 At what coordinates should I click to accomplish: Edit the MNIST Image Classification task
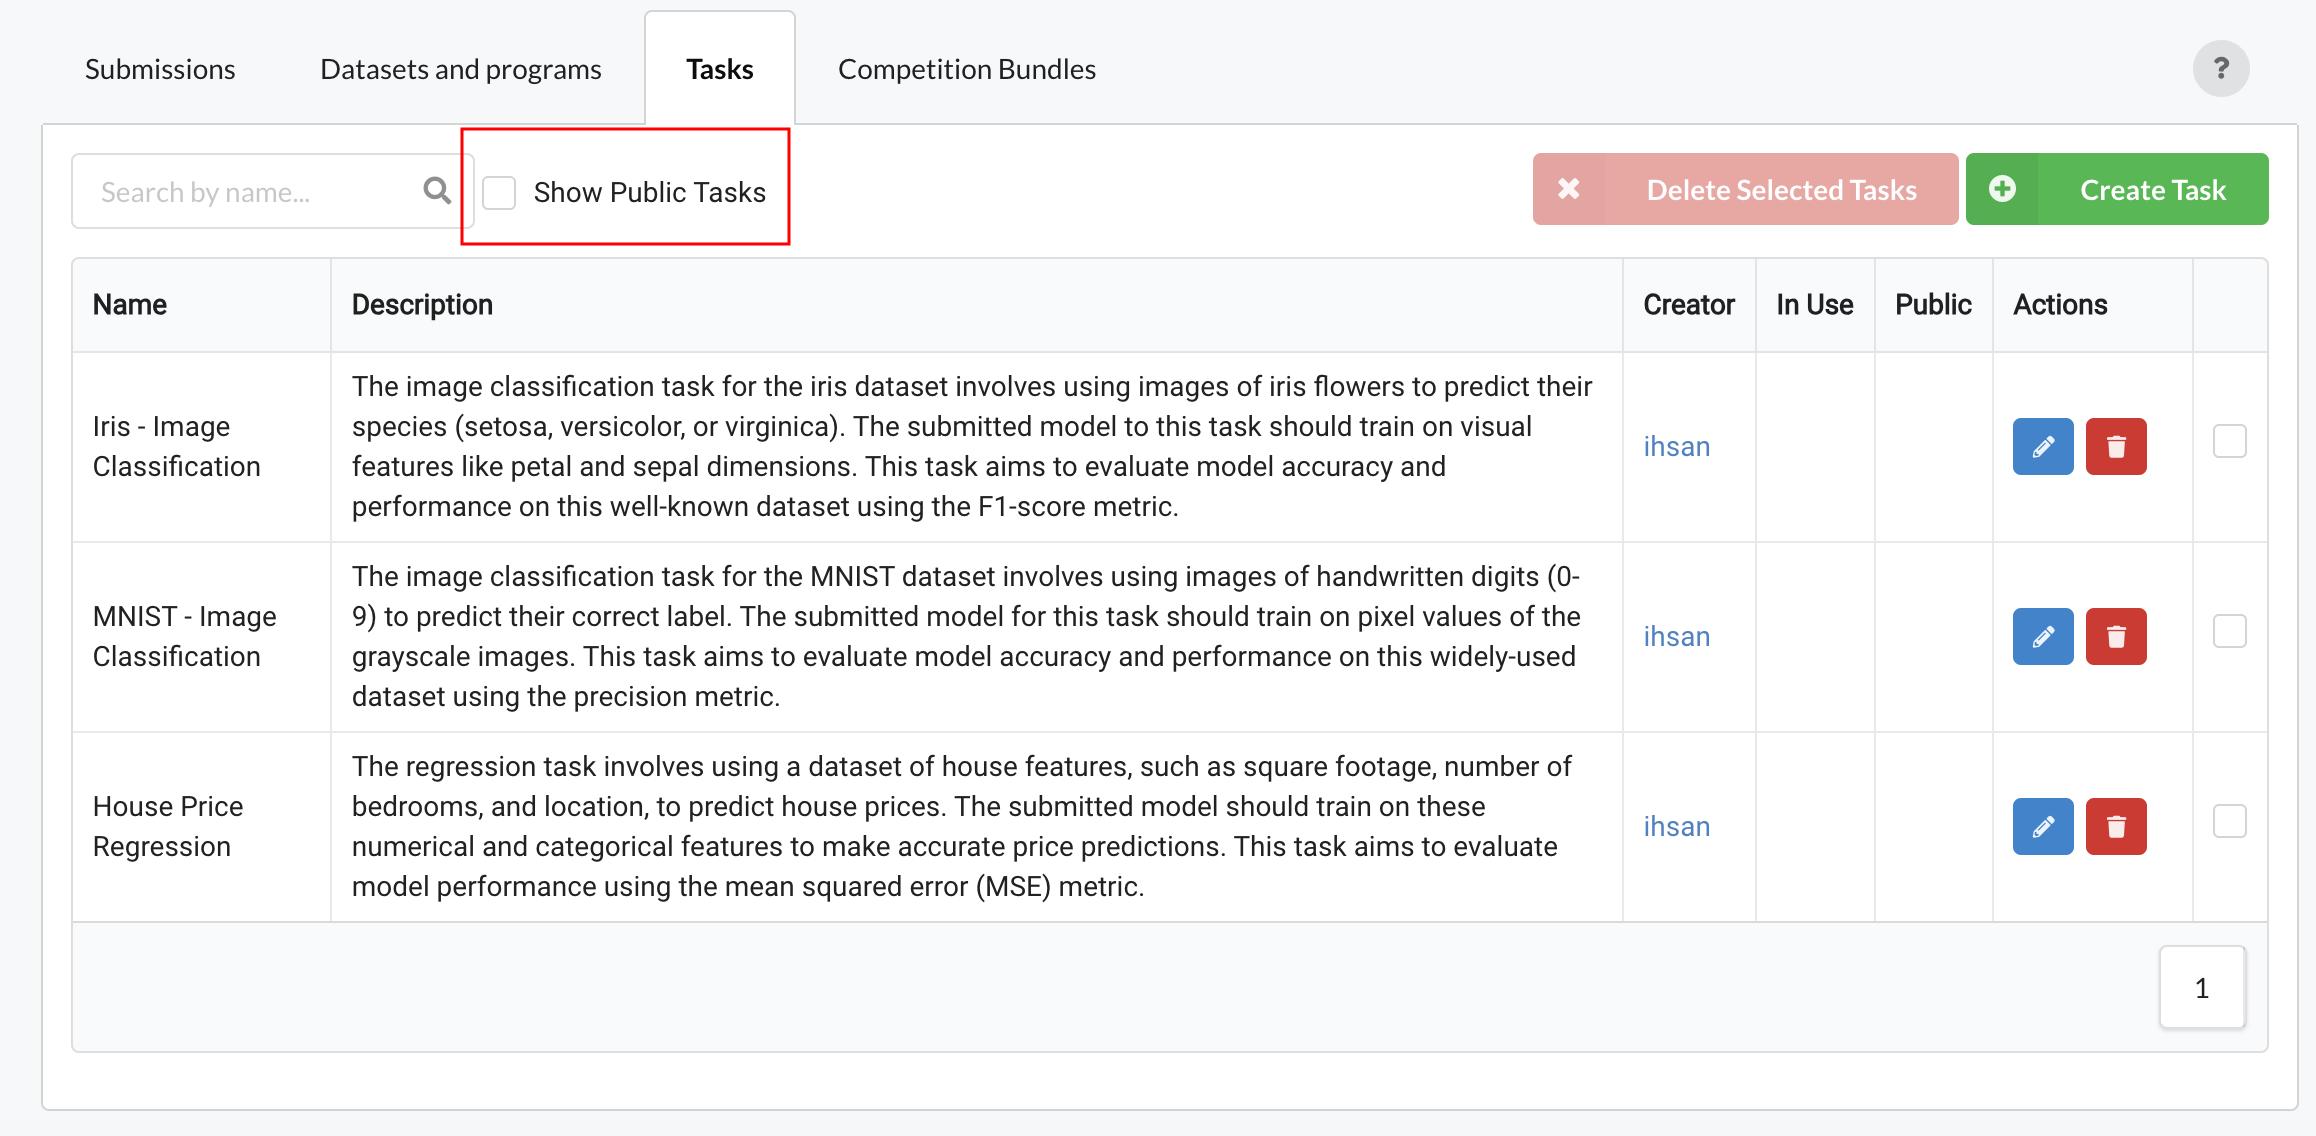pos(2042,636)
